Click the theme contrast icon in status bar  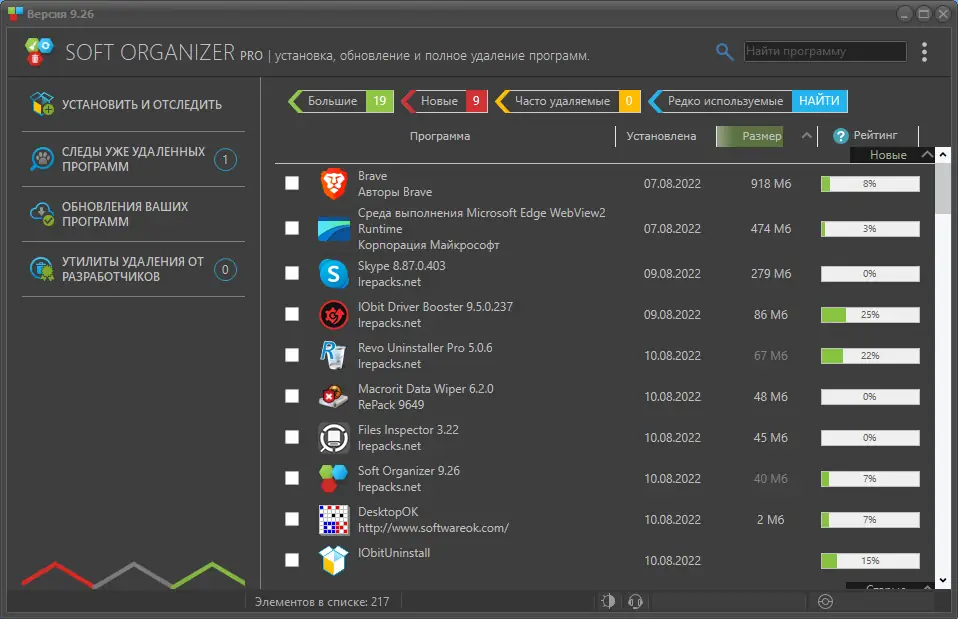tap(609, 602)
